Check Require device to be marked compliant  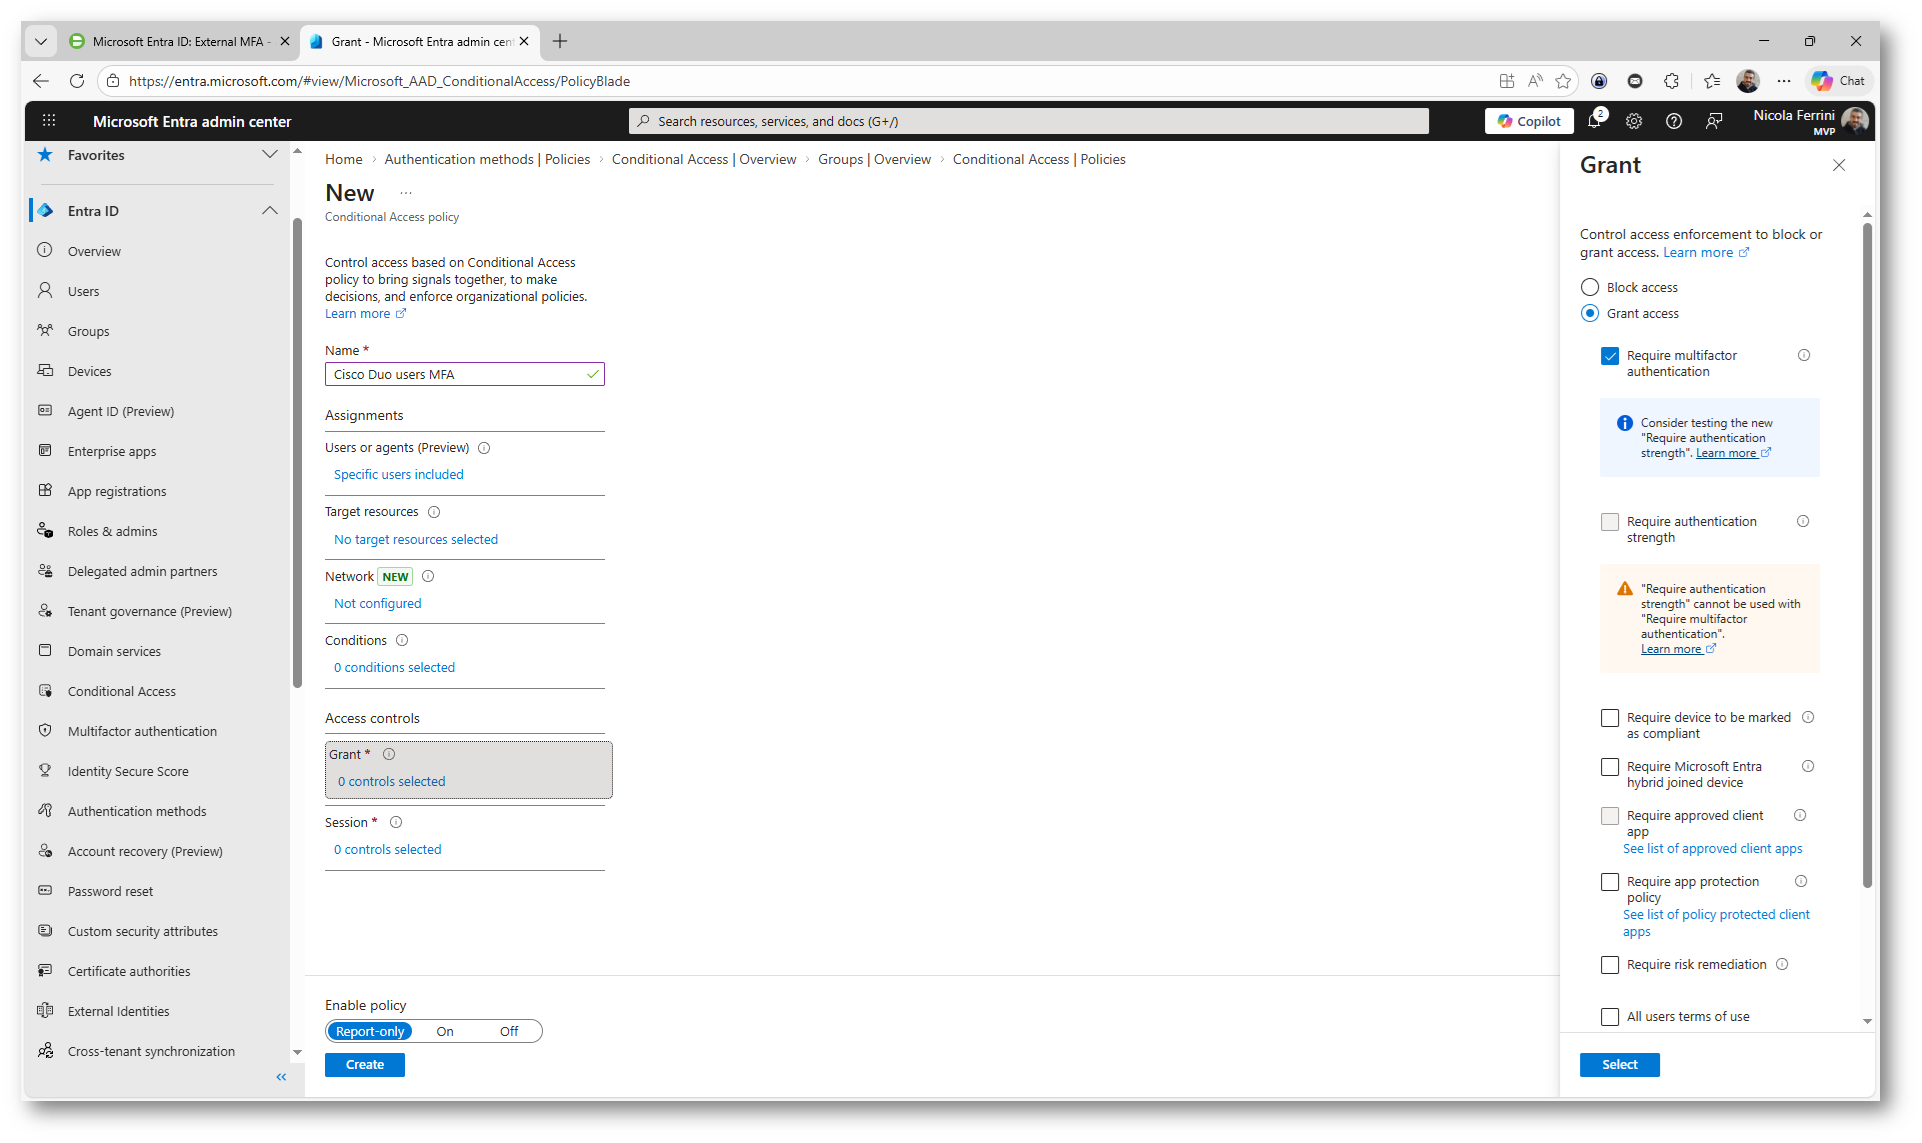[x=1610, y=718]
